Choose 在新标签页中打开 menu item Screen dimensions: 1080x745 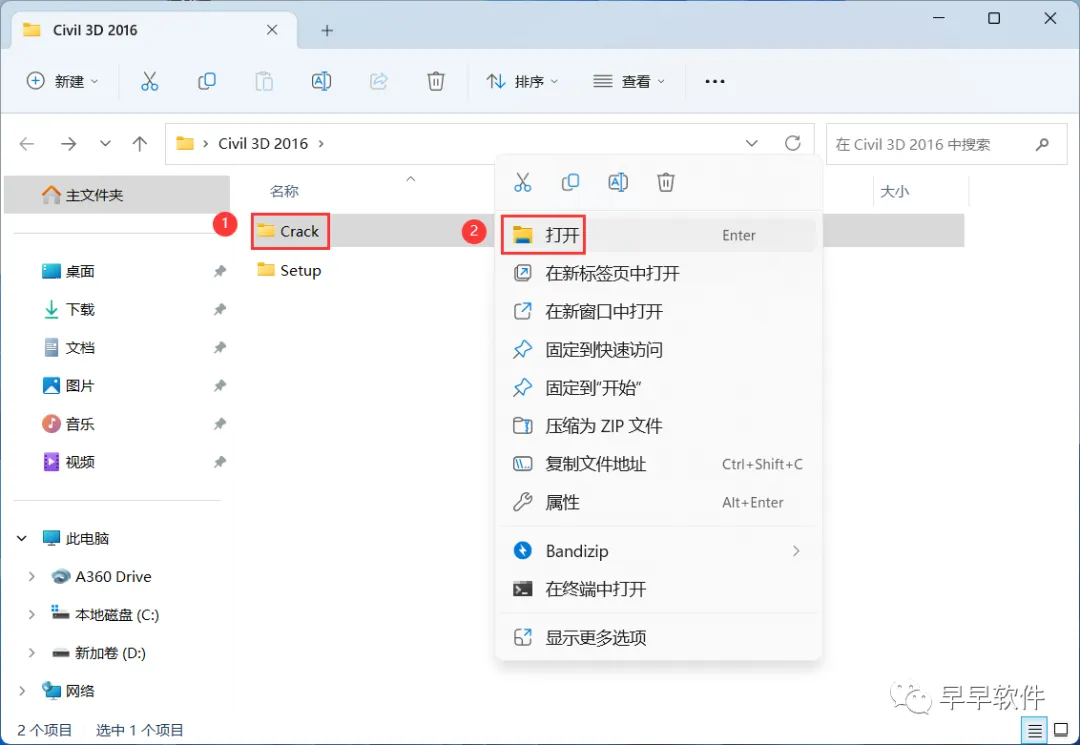(658, 273)
